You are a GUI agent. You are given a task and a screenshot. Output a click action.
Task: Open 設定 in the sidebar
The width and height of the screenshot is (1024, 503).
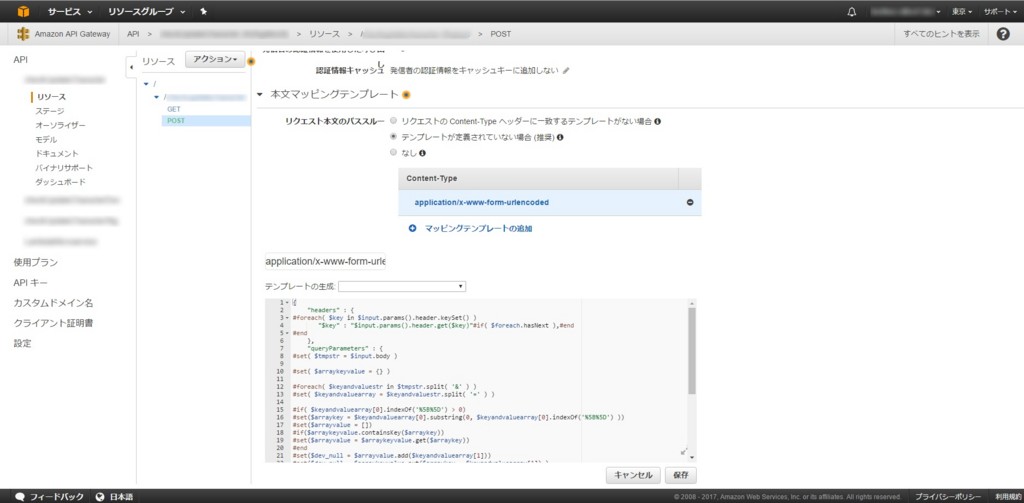coord(22,344)
